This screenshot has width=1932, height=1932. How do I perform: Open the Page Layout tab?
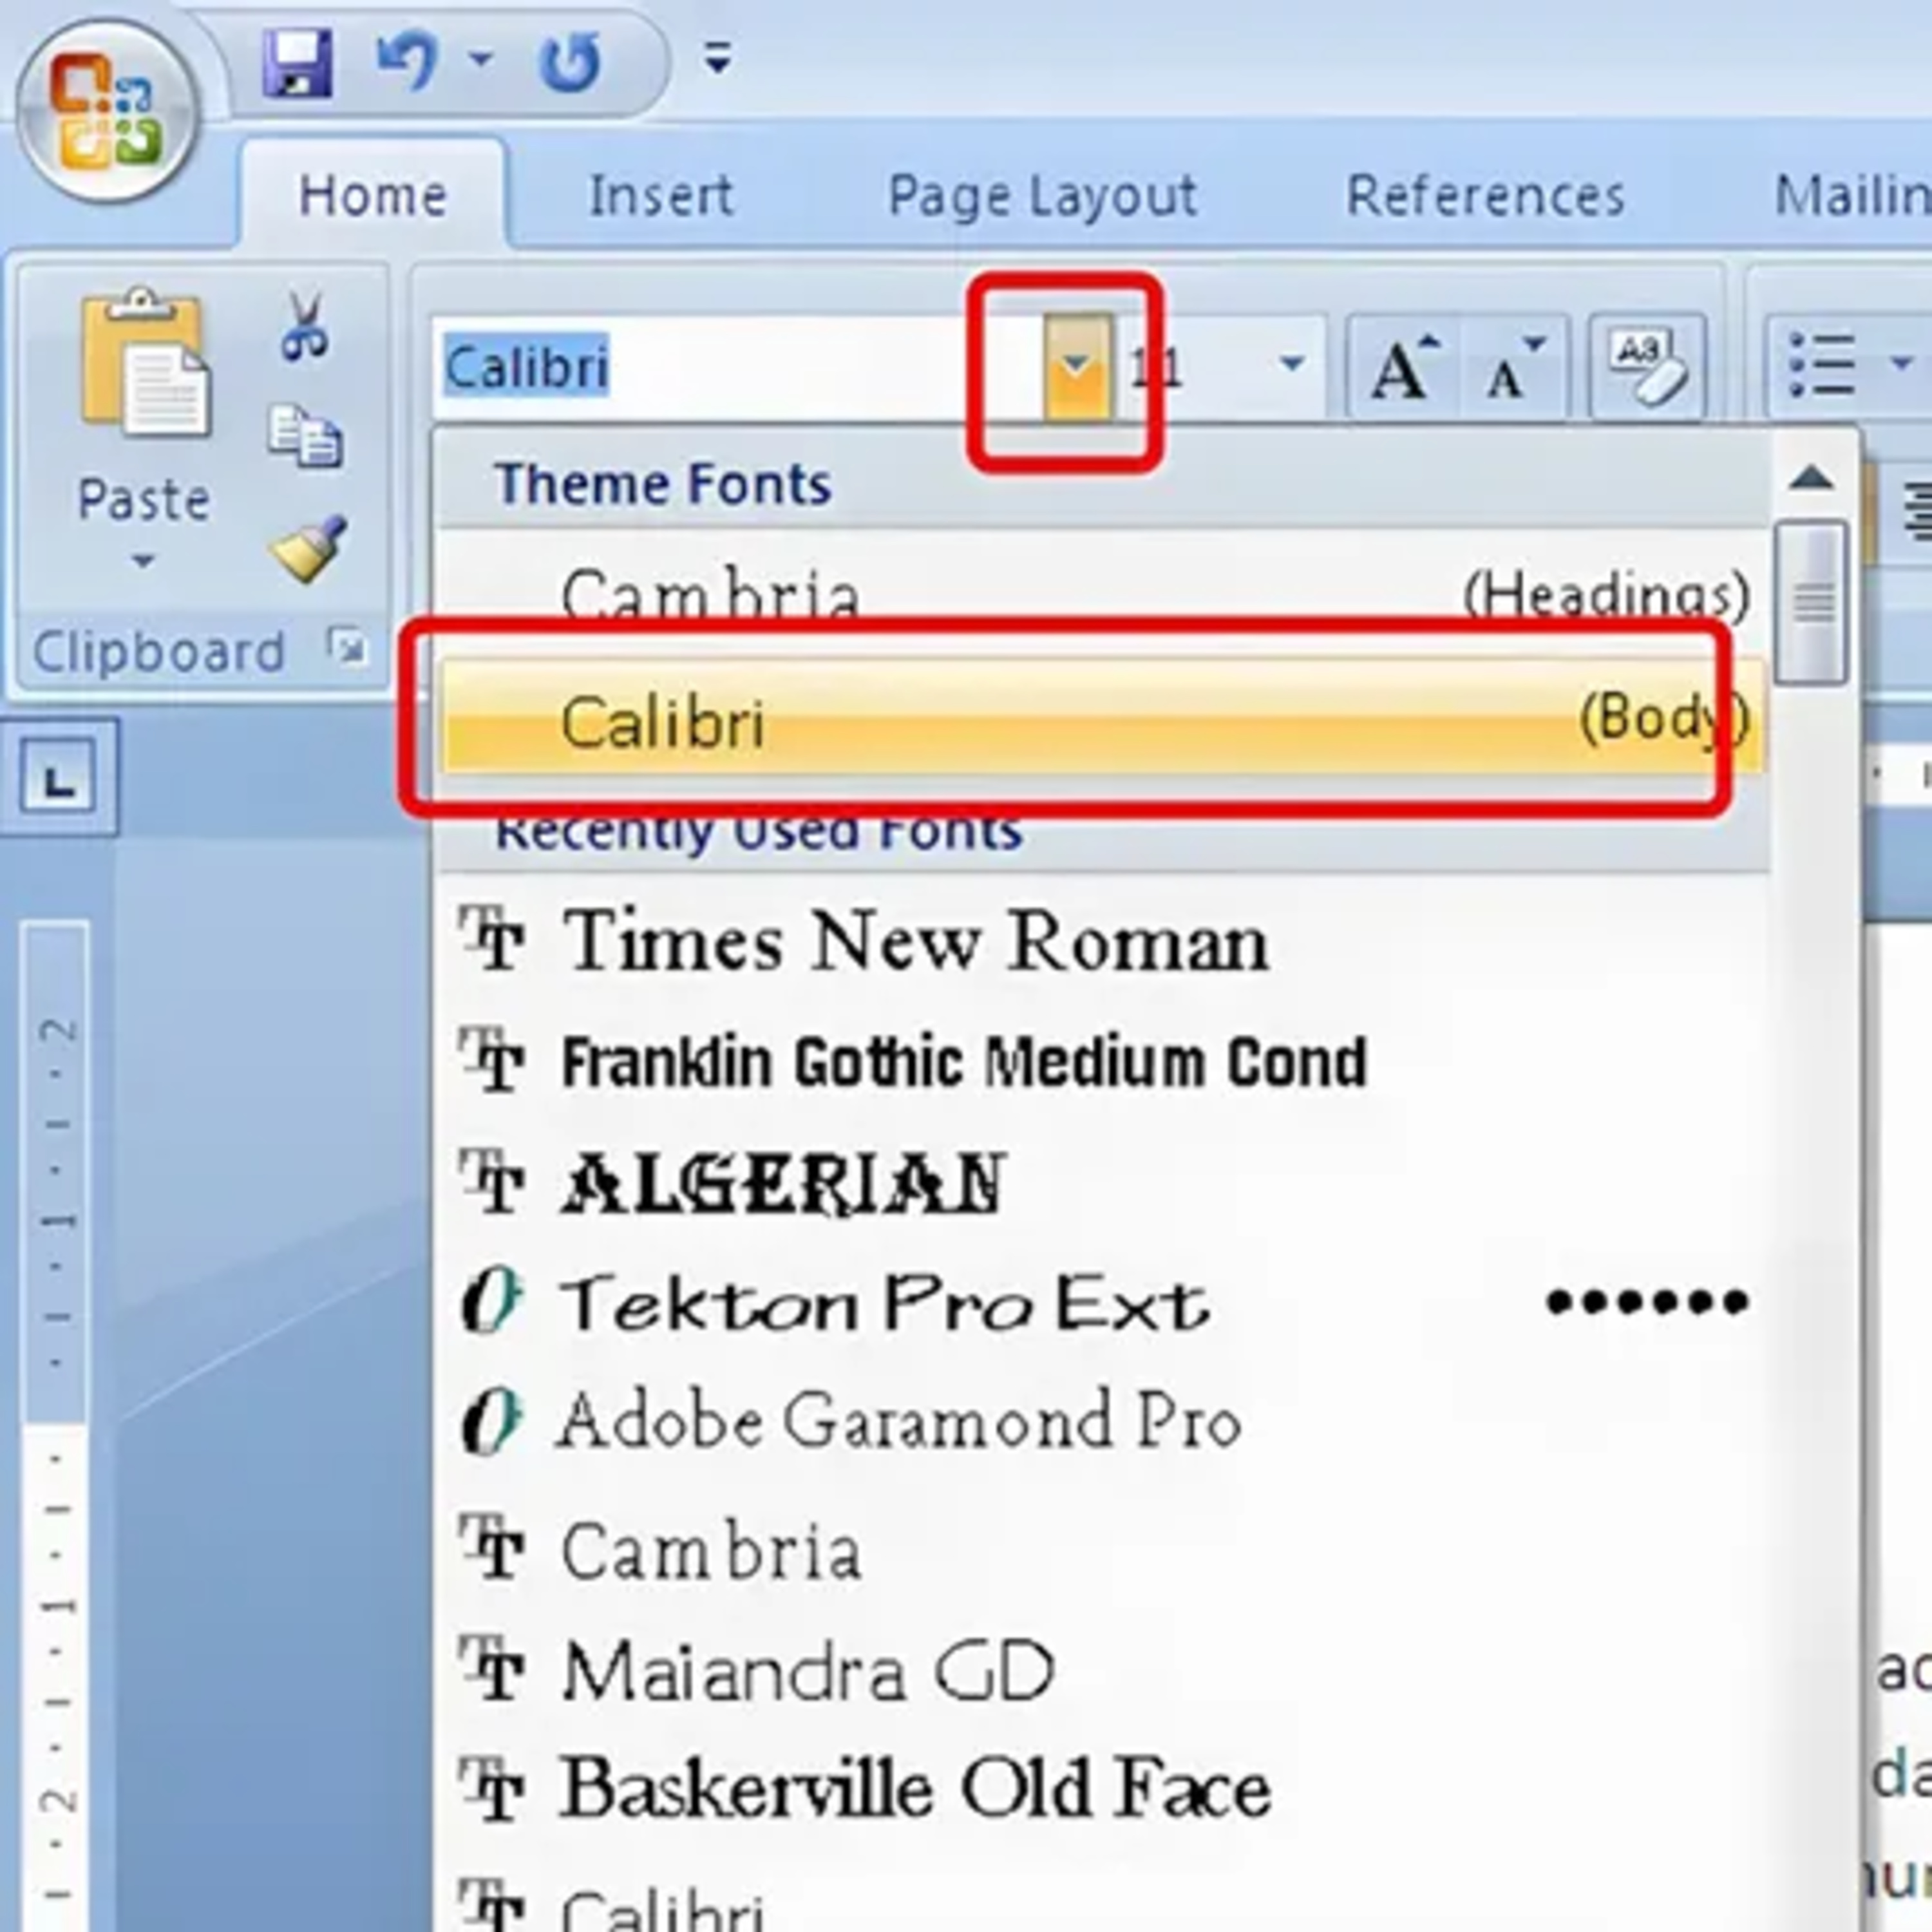tap(1042, 195)
